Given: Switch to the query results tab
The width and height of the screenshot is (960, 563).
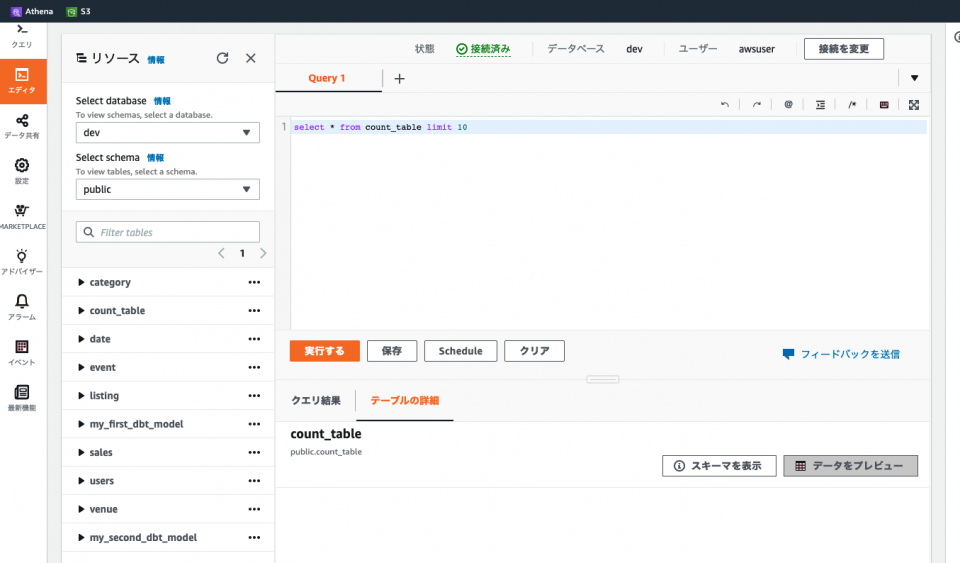Looking at the screenshot, I should [316, 400].
